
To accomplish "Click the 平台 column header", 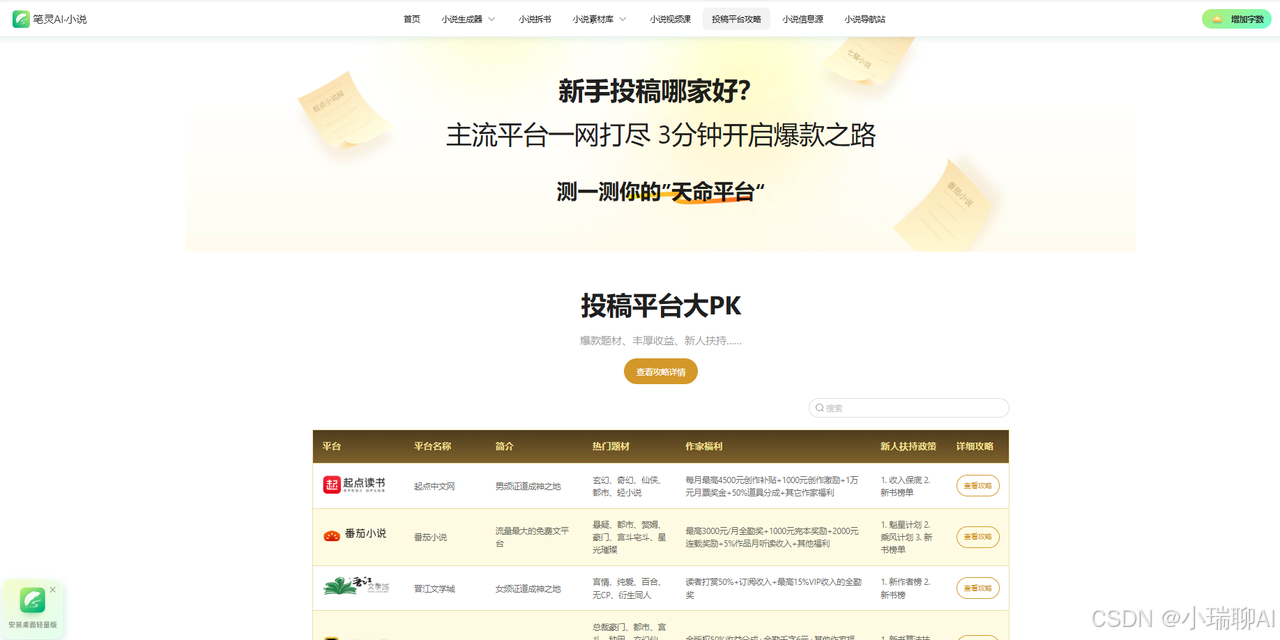I will tap(332, 447).
